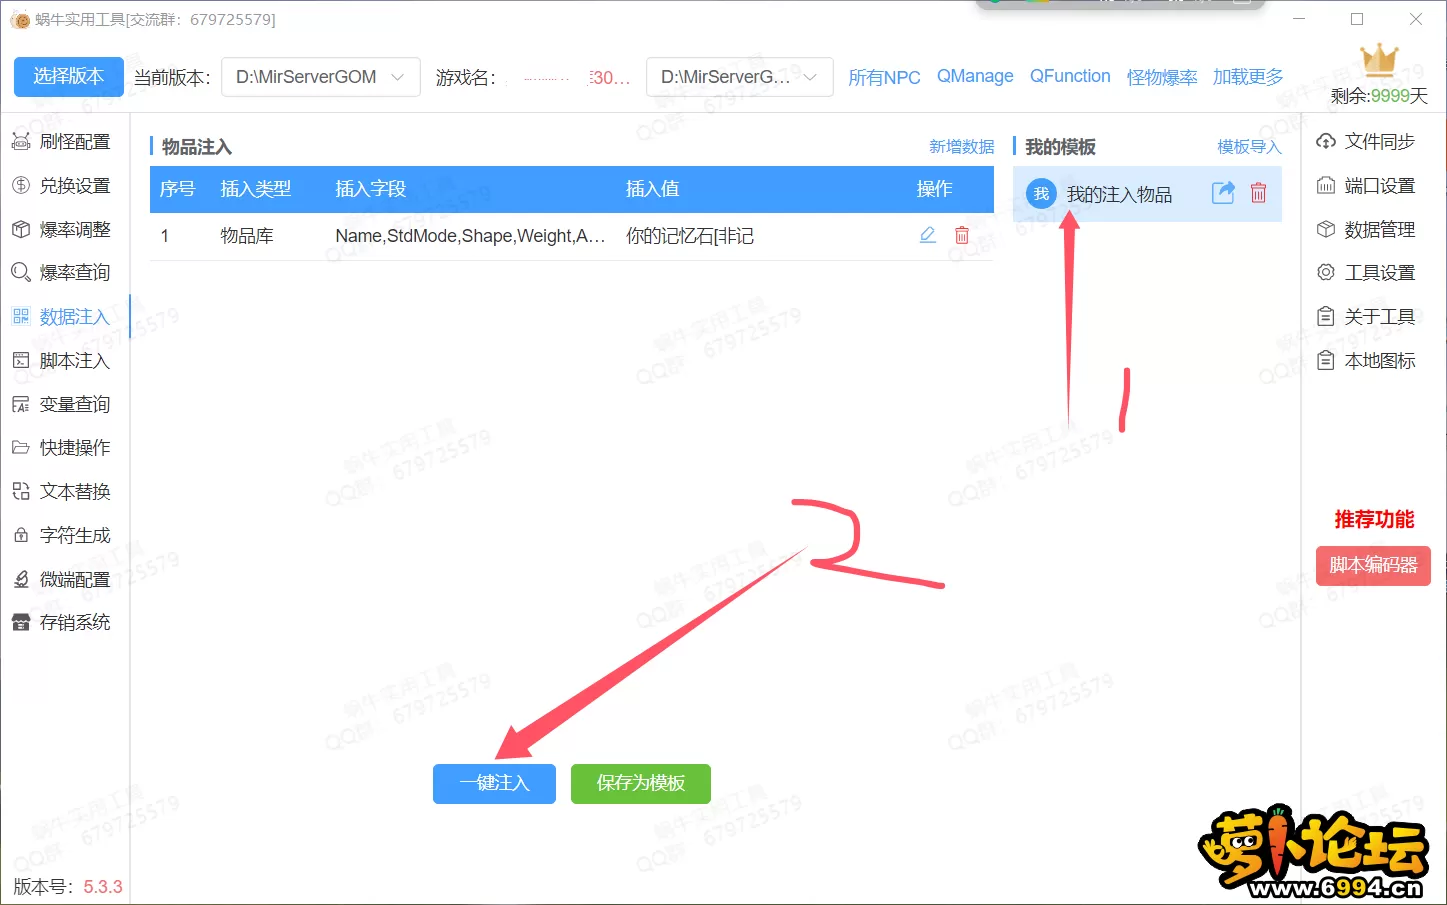
Task: Open 工具设置 with the gear icon
Action: [1366, 273]
